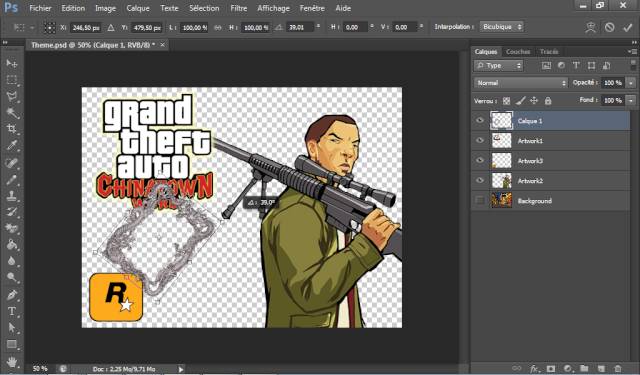Image resolution: width=640 pixels, height=375 pixels.
Task: Select the Crop tool
Action: (12, 129)
